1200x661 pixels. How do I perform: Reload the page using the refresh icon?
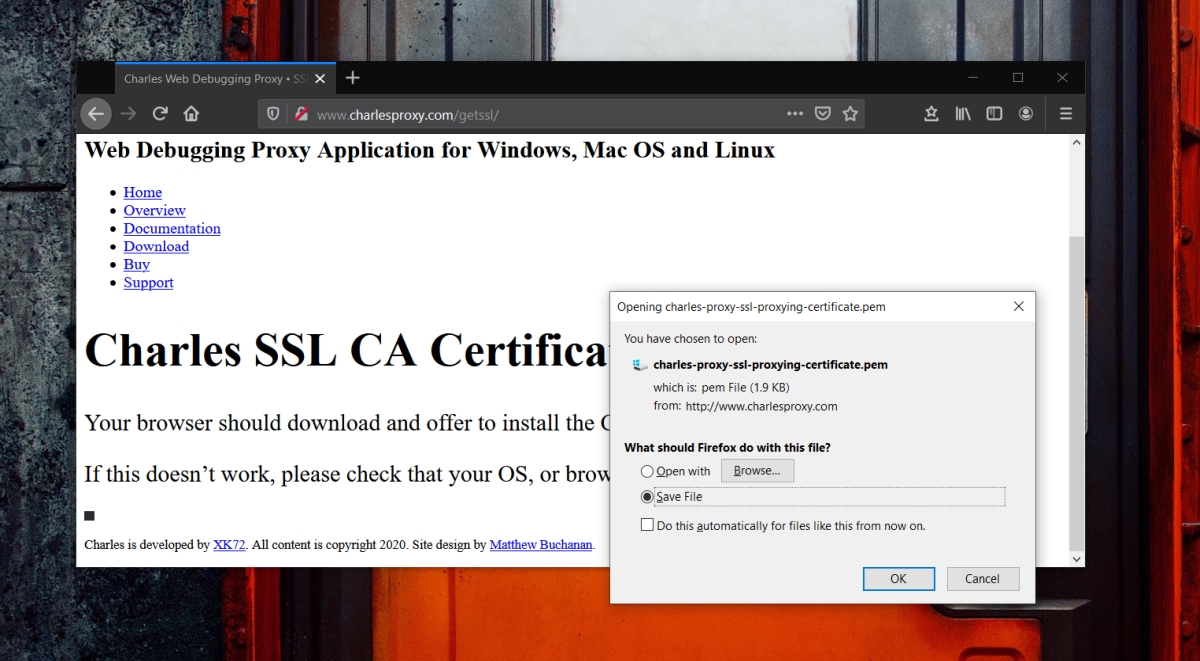[159, 113]
